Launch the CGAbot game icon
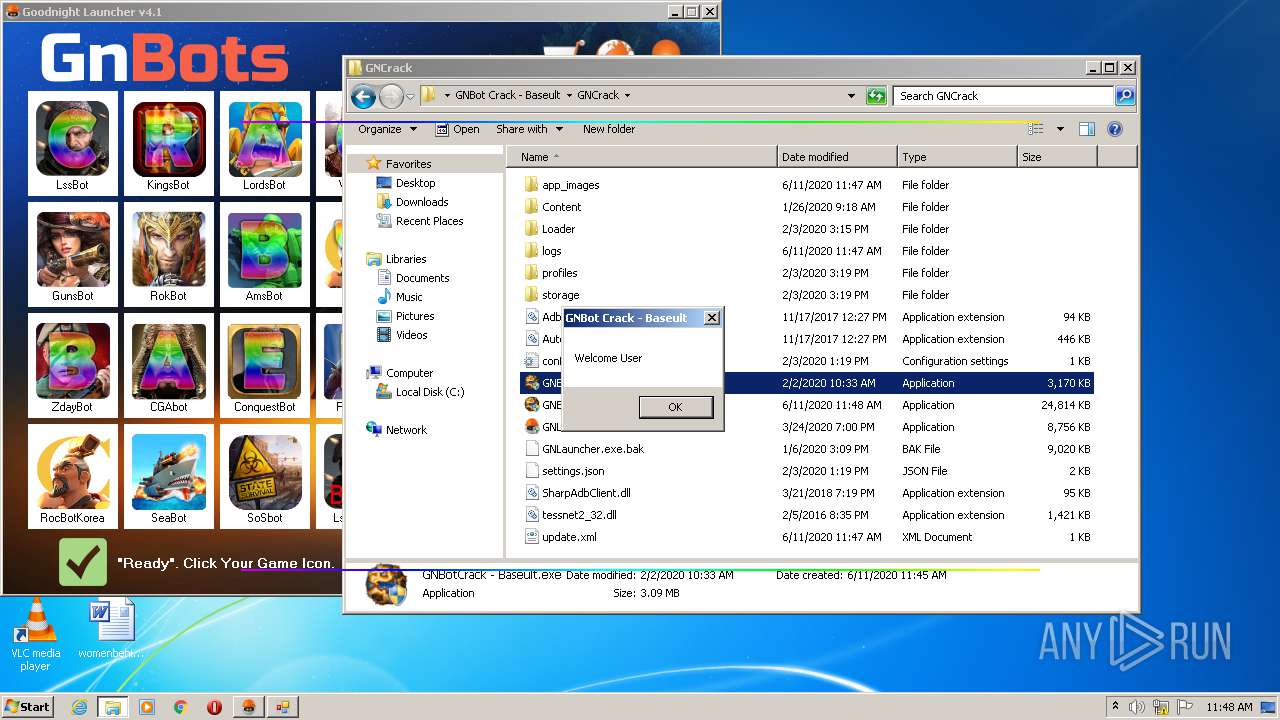Image resolution: width=1280 pixels, height=720 pixels. coord(168,366)
